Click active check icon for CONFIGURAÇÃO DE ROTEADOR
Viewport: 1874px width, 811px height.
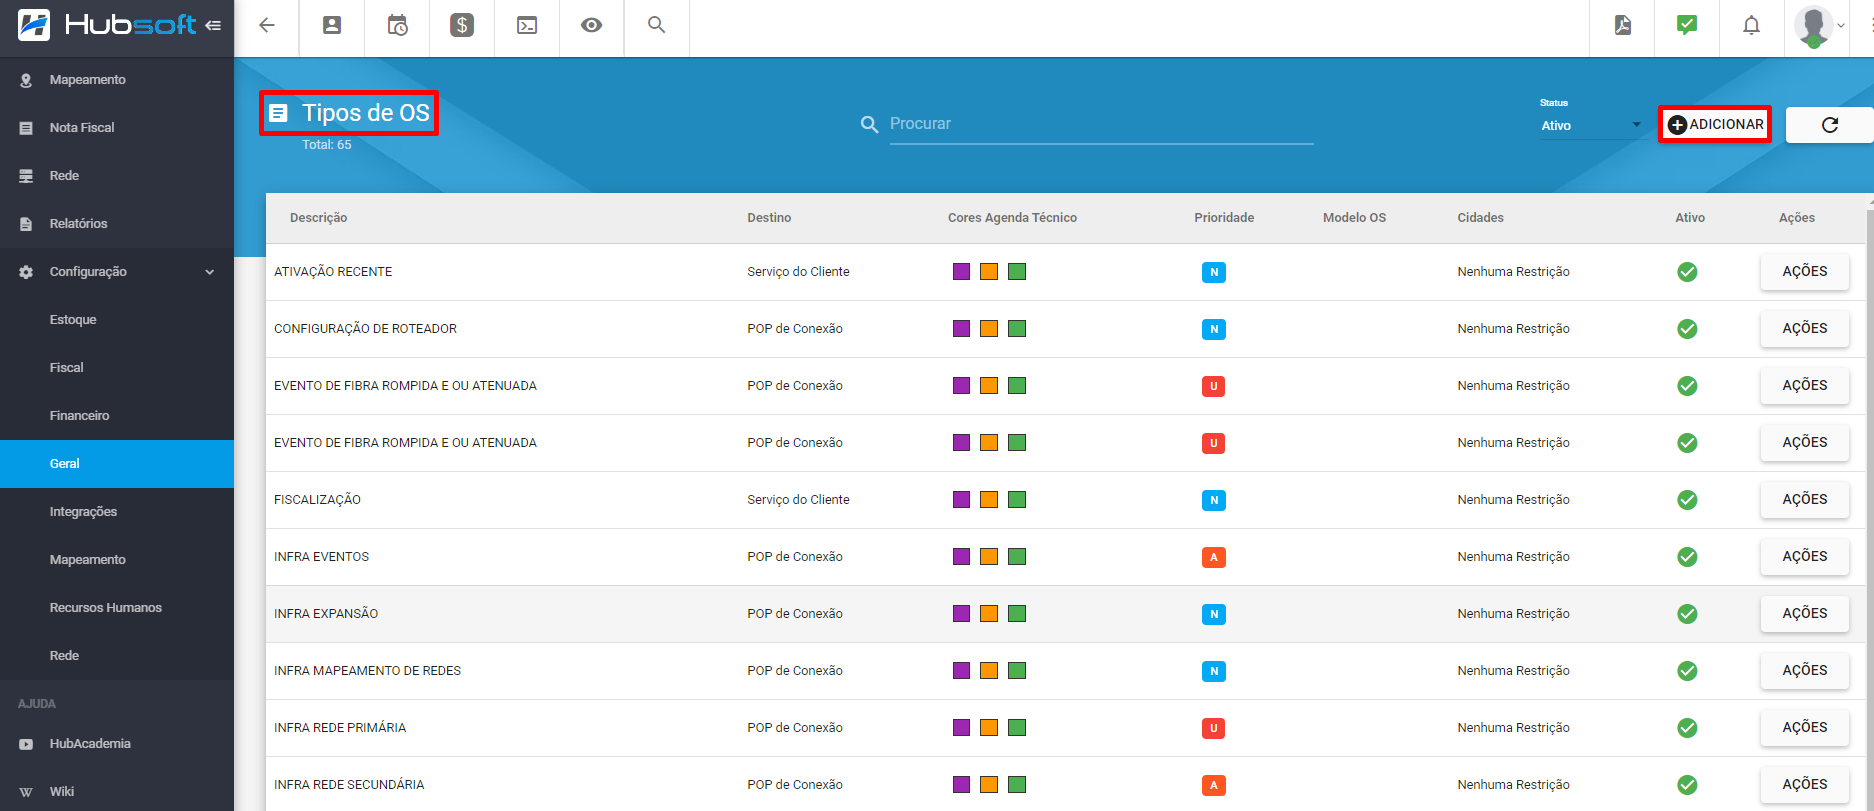point(1687,329)
